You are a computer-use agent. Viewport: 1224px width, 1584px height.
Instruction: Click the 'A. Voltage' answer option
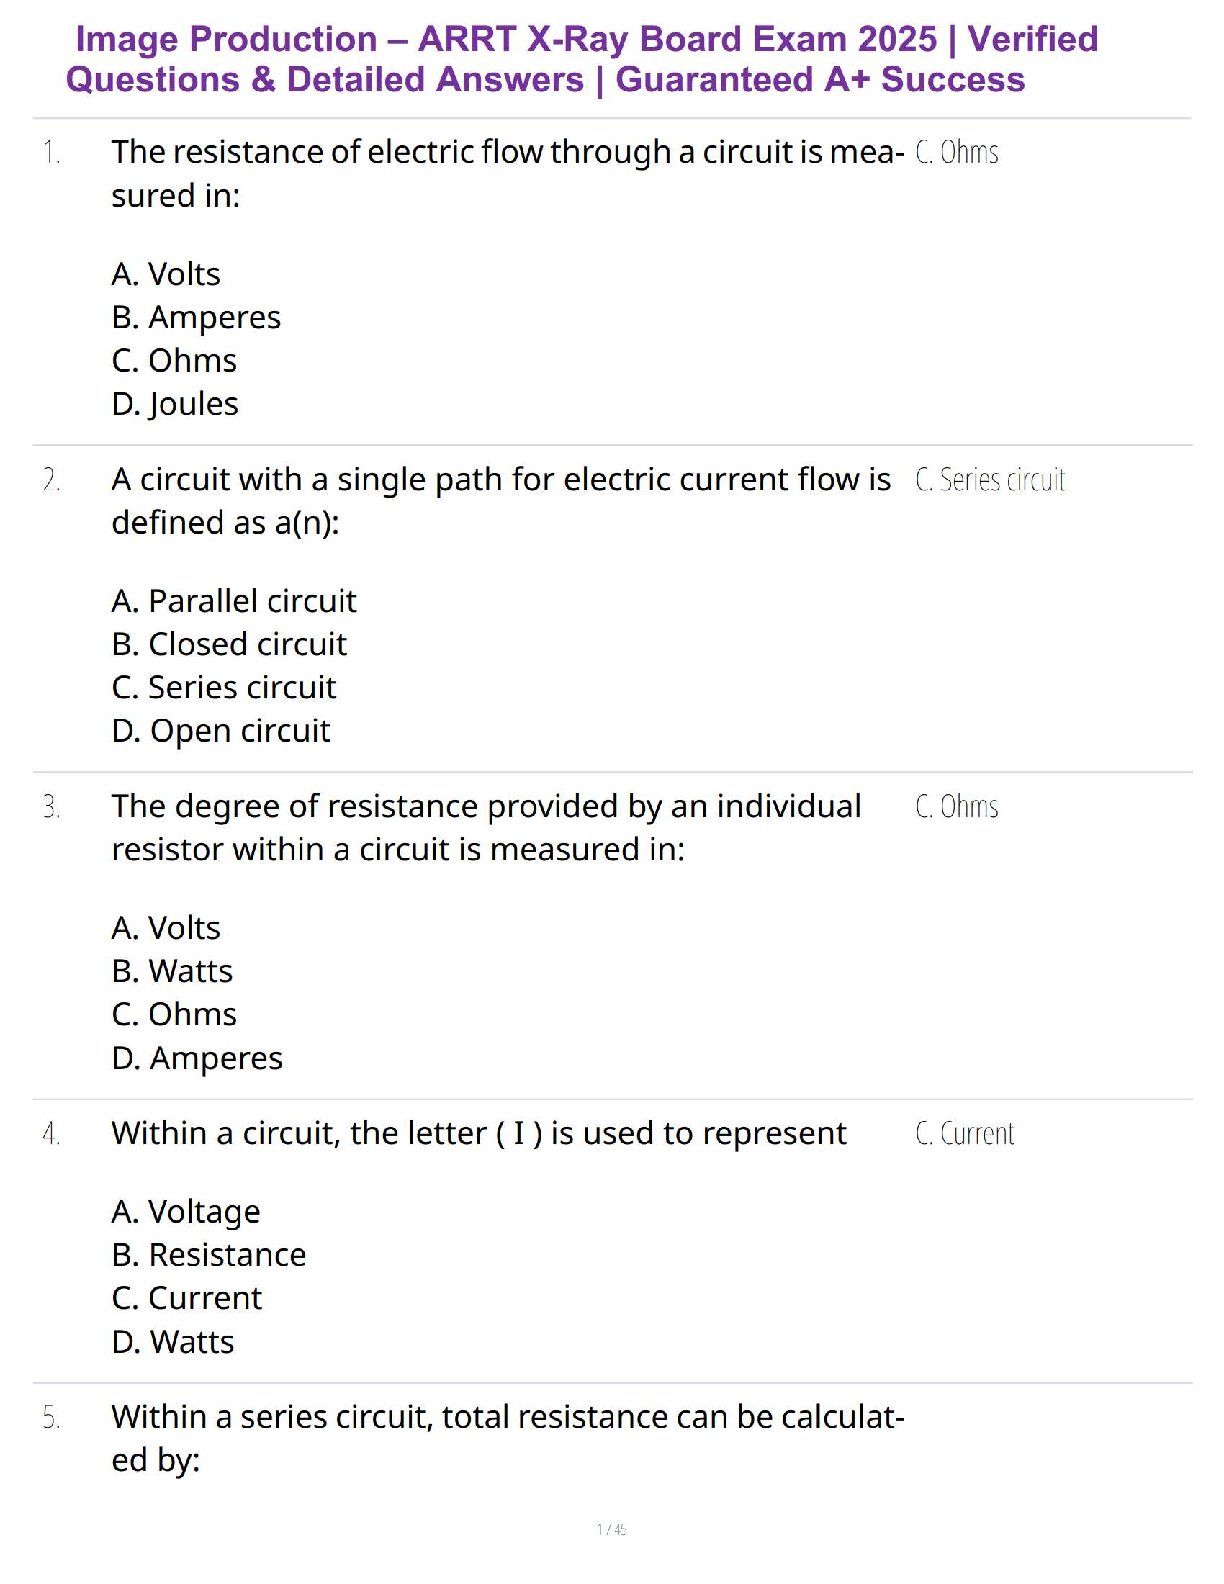coord(186,1212)
